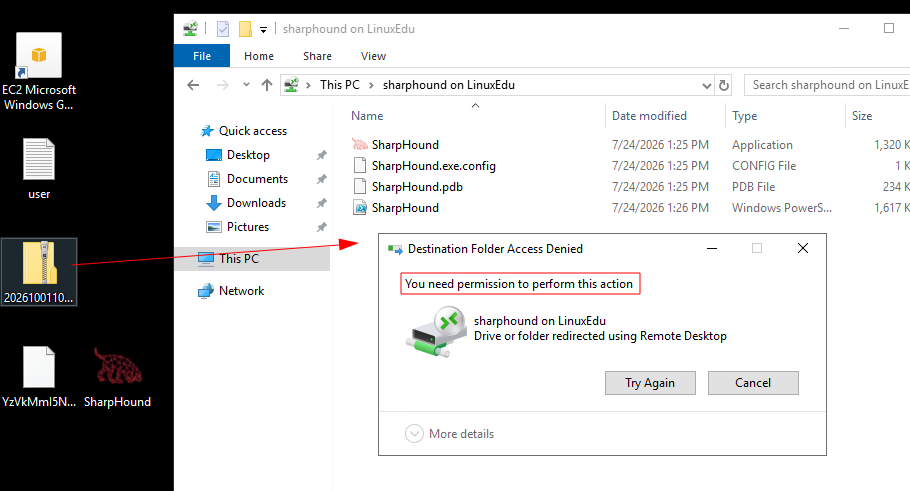Select the user text file on desktop
Image resolution: width=910 pixels, height=491 pixels.
click(39, 168)
